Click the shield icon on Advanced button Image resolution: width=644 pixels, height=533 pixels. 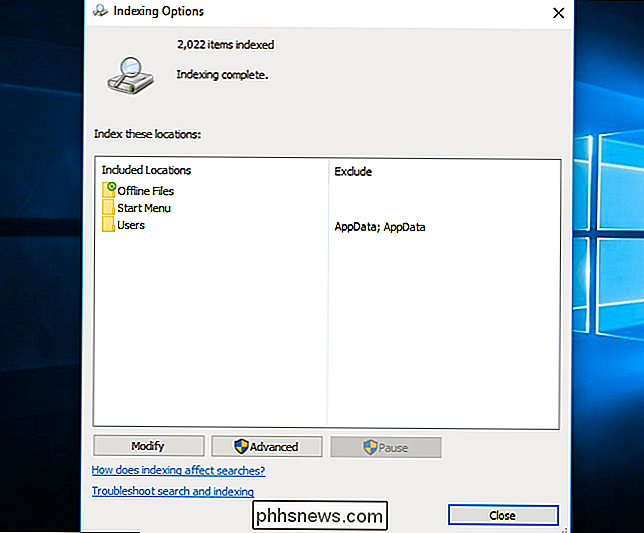point(241,446)
